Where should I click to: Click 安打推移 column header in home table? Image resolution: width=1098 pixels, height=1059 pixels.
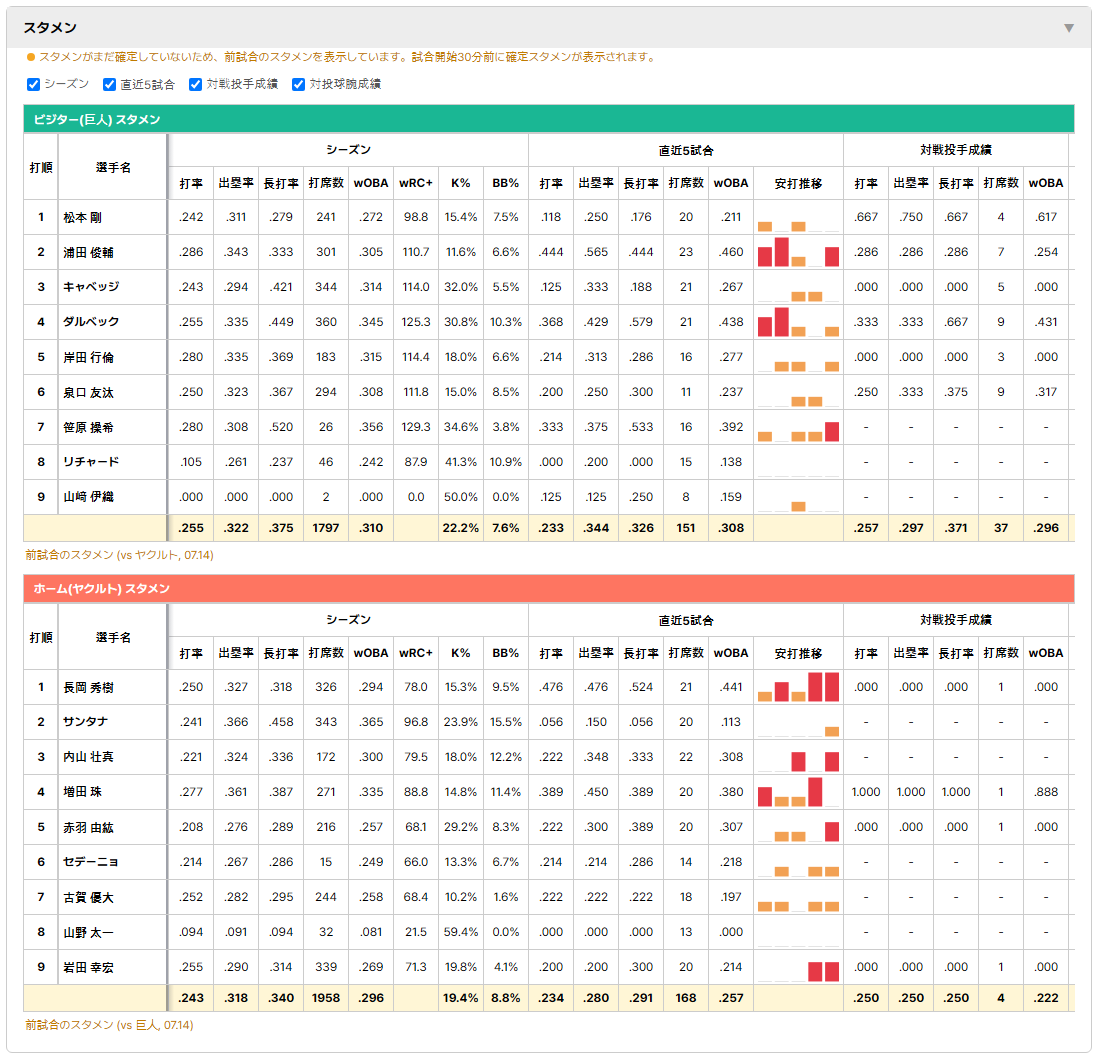tap(798, 653)
